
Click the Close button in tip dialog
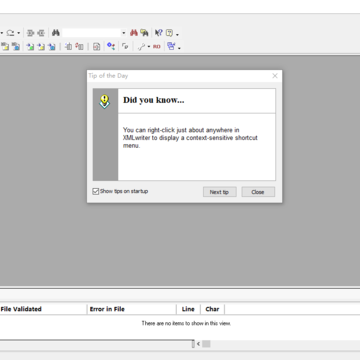tap(258, 192)
